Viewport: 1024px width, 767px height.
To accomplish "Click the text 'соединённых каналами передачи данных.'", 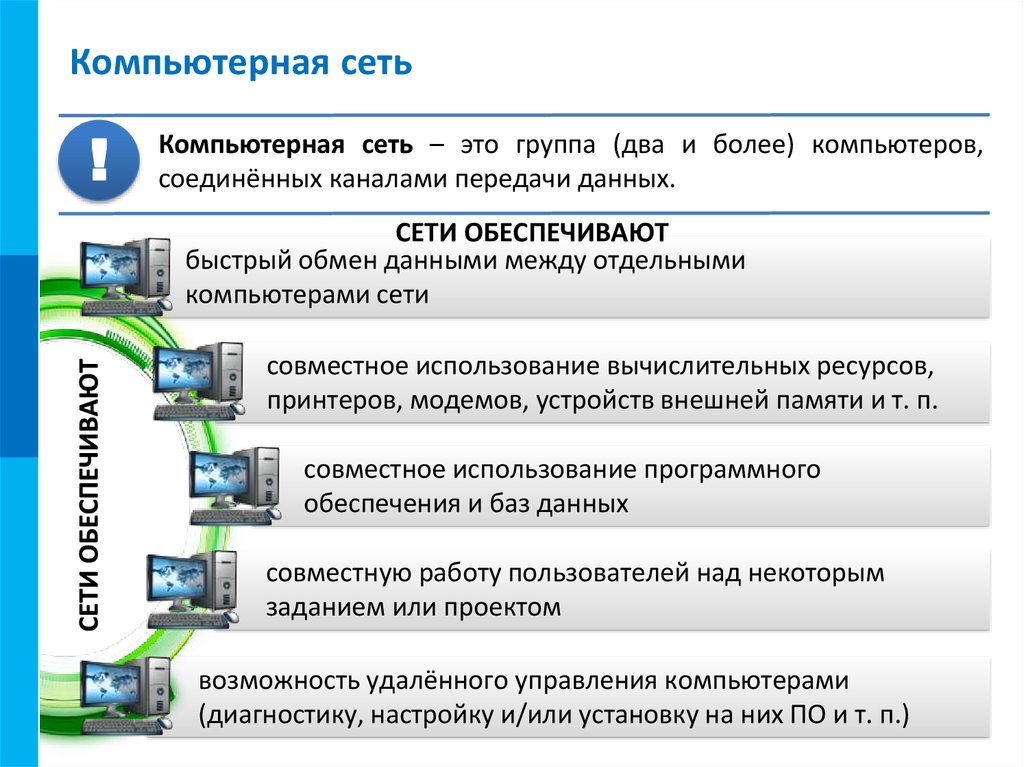I will [417, 179].
